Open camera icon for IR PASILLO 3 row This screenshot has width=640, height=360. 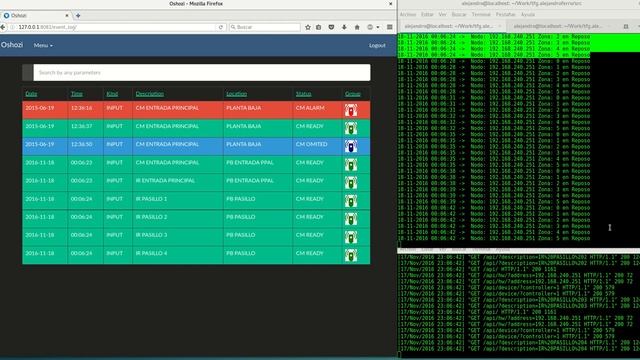pos(351,237)
